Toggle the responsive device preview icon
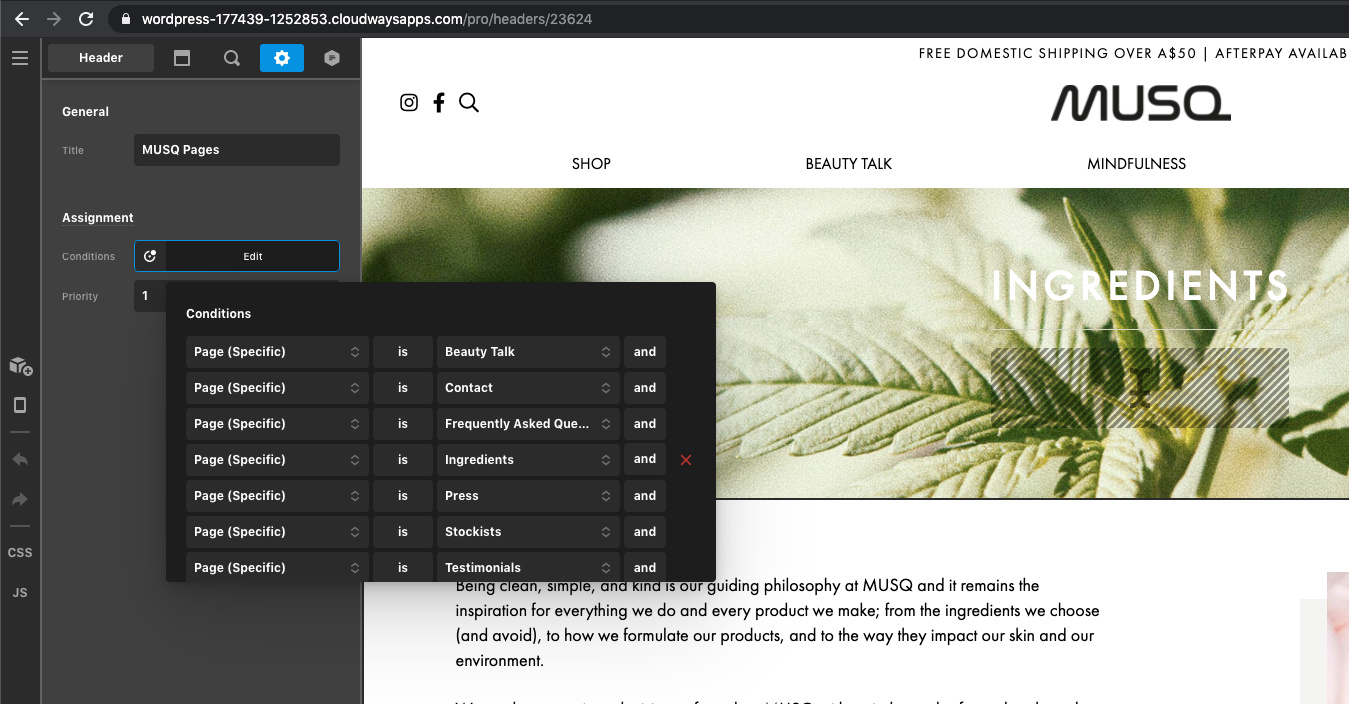The height and width of the screenshot is (704, 1349). 20,405
